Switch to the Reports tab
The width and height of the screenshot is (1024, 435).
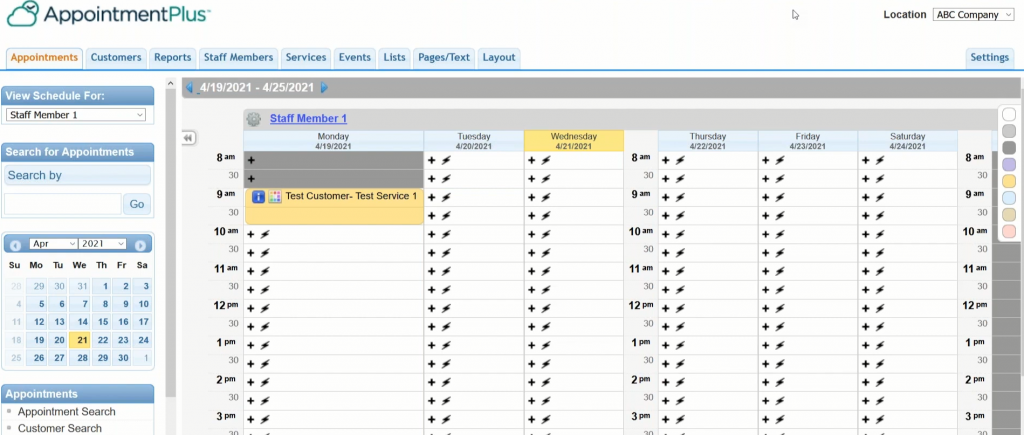(172, 57)
